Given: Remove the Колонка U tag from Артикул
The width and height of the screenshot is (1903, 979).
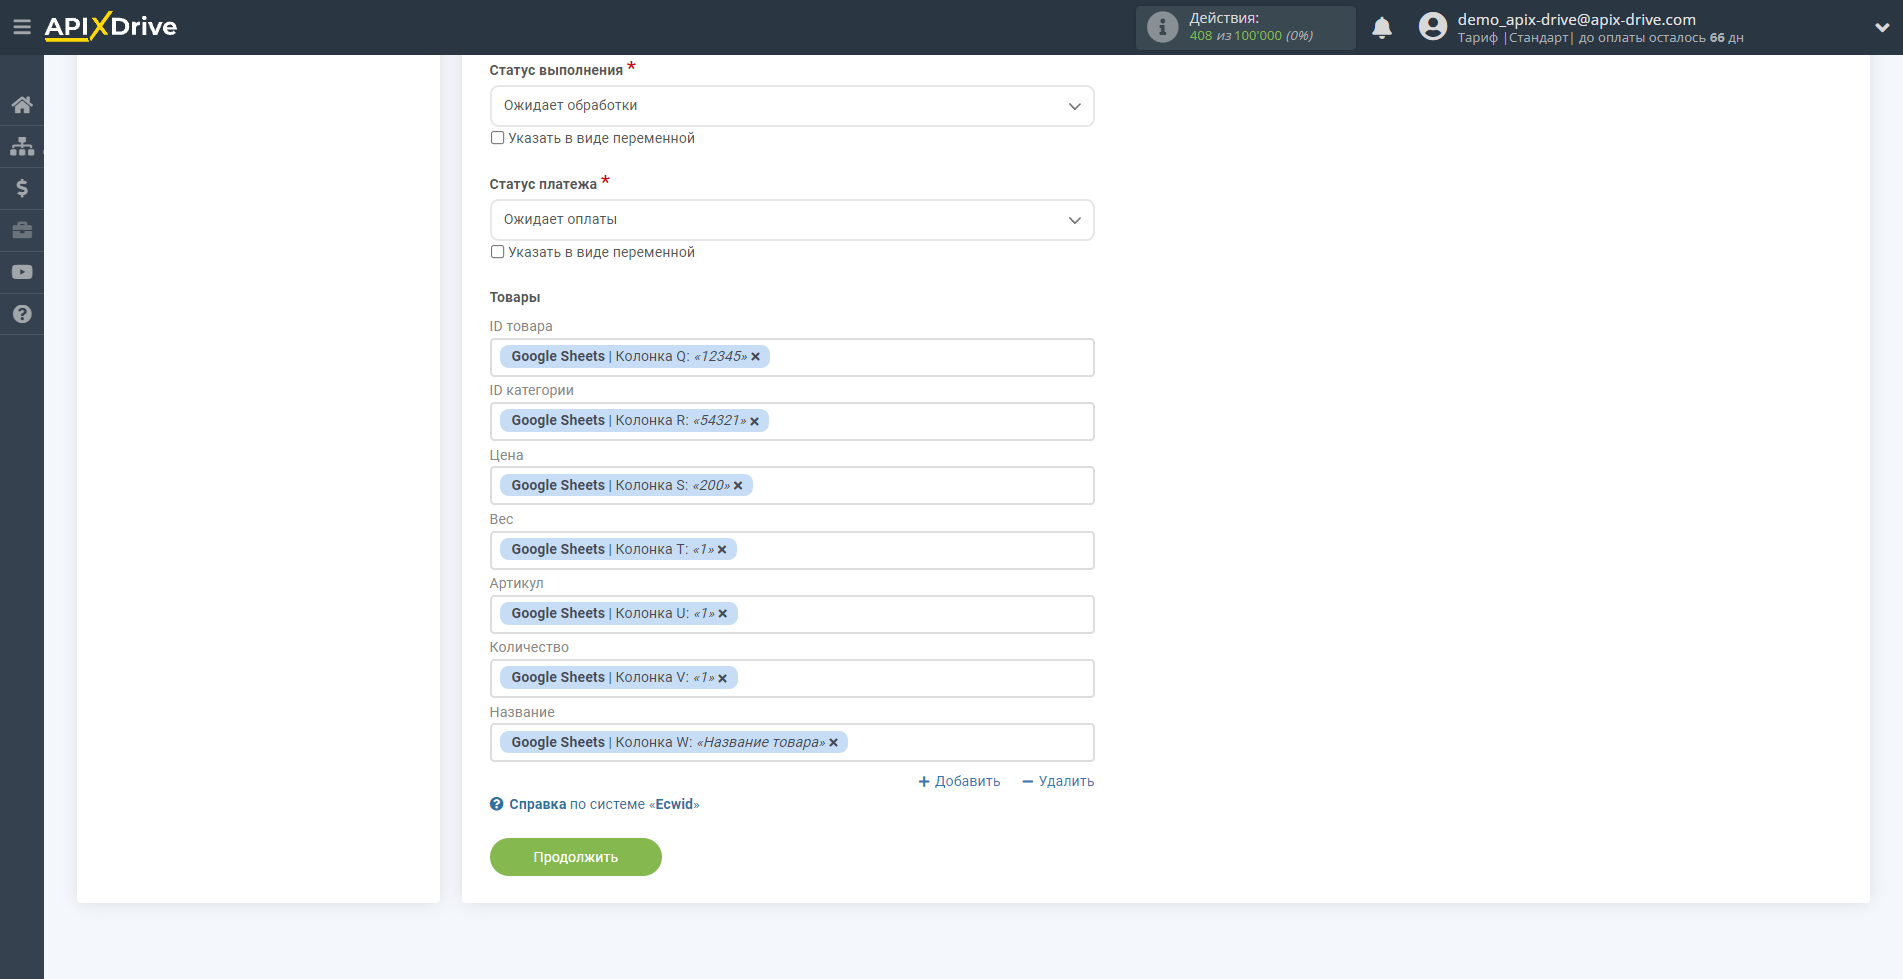Looking at the screenshot, I should (723, 614).
